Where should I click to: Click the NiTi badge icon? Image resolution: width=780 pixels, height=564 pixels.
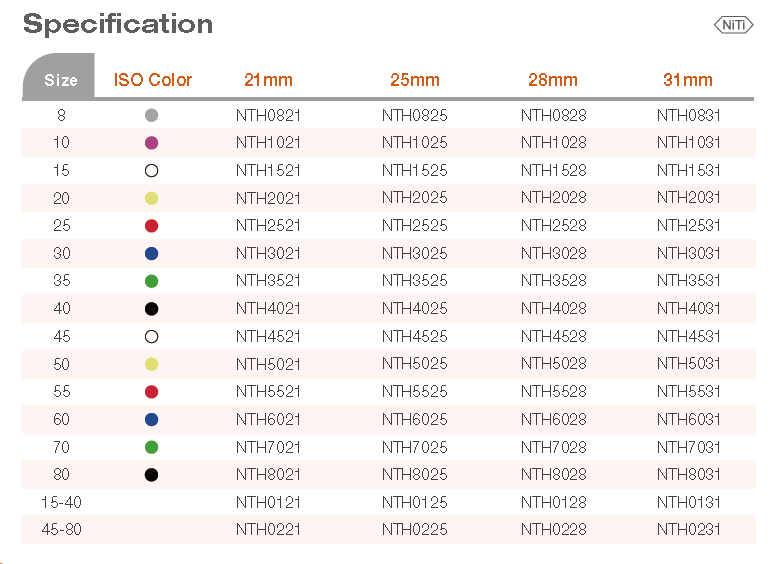(x=733, y=25)
